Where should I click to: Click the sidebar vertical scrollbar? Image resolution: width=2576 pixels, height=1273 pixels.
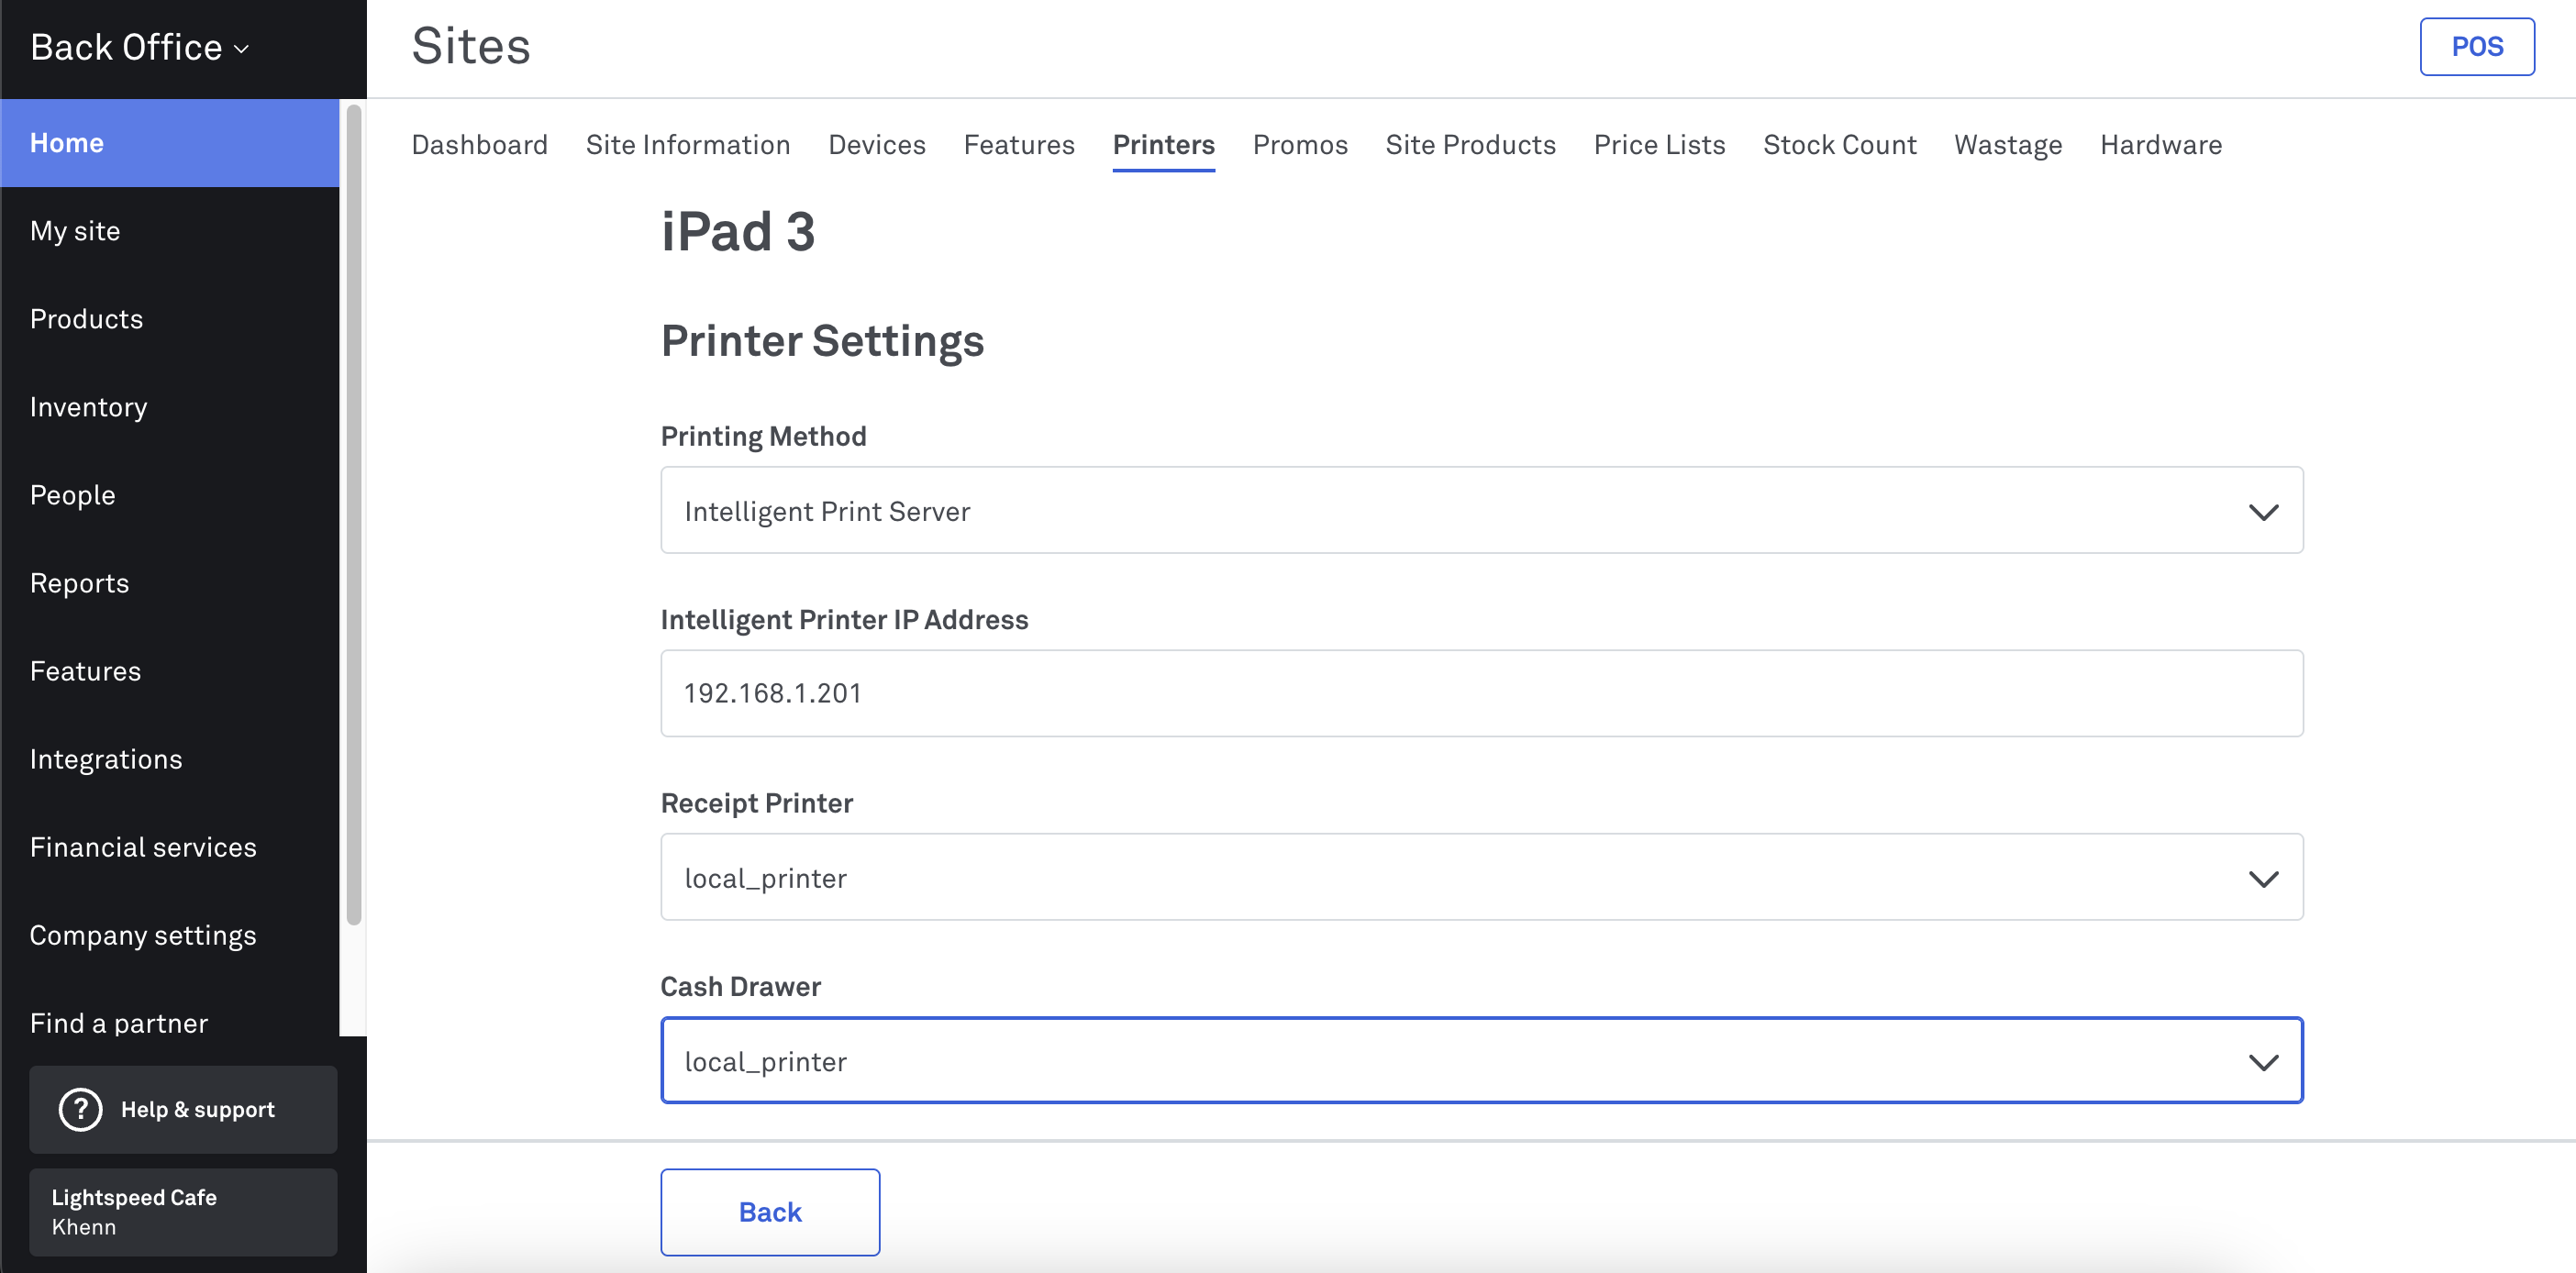[353, 515]
